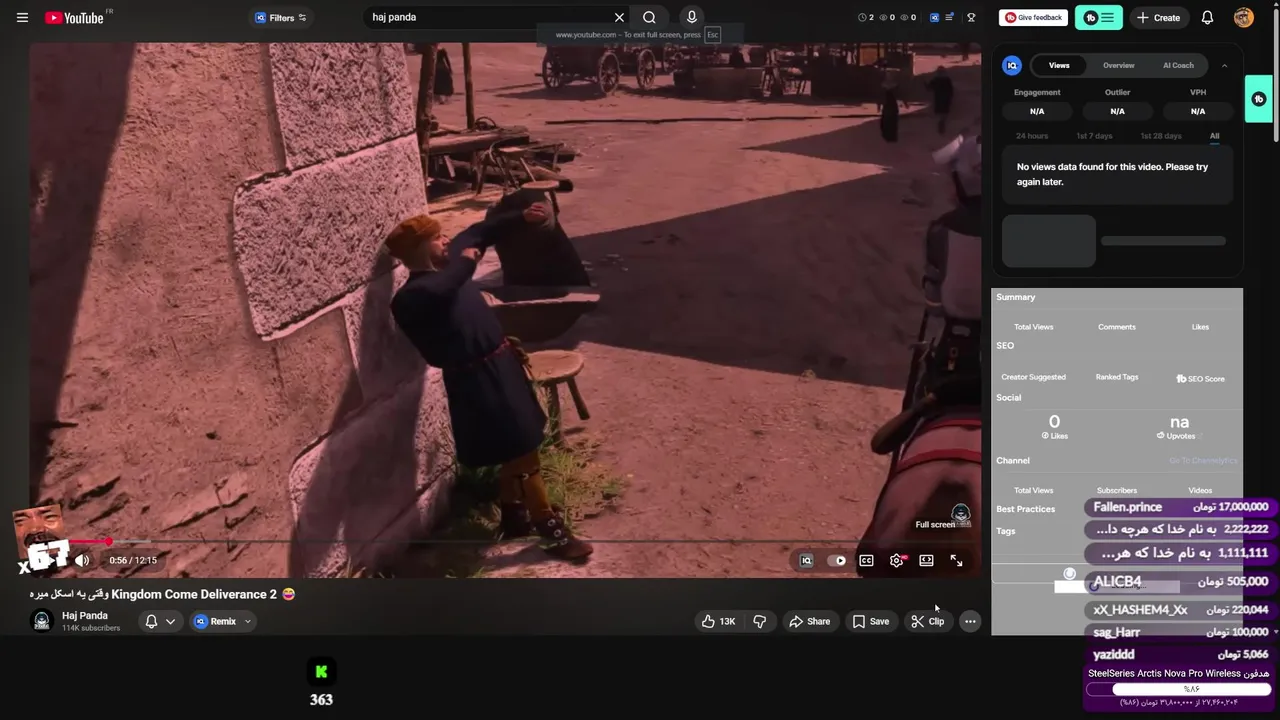
Task: Click the Create button
Action: [1158, 17]
